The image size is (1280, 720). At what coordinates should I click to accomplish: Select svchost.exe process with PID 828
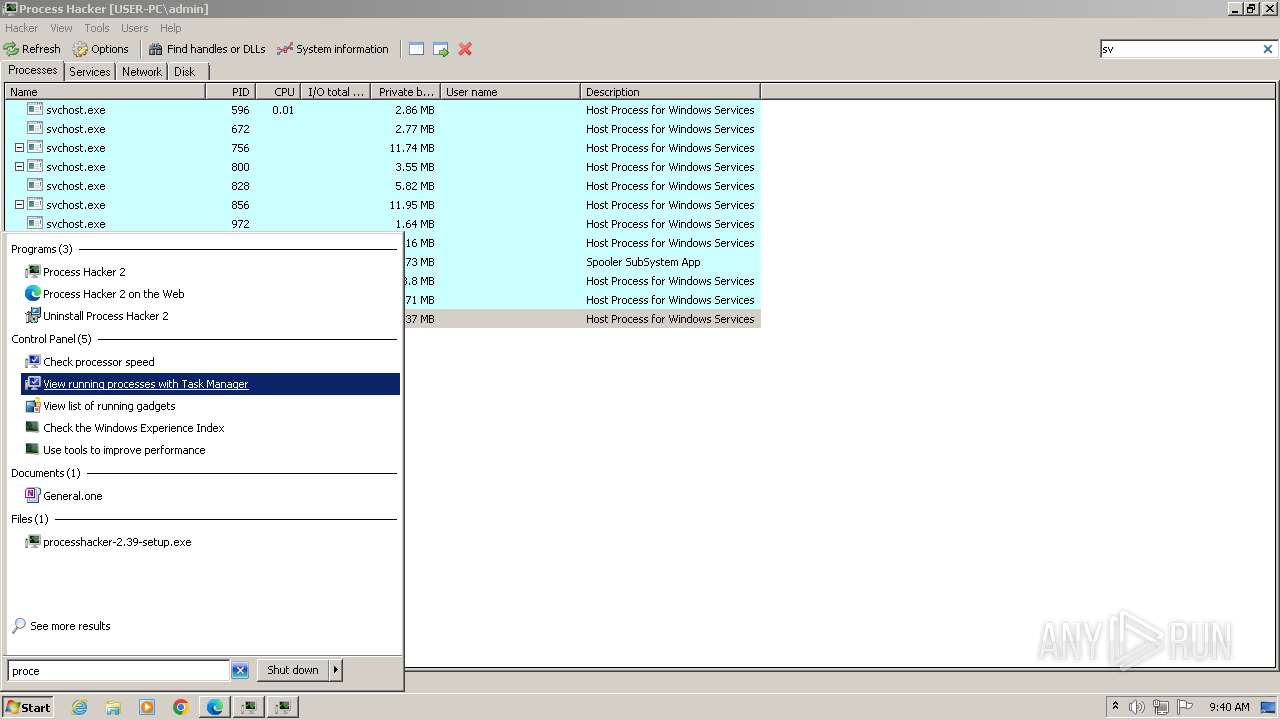[x=382, y=186]
